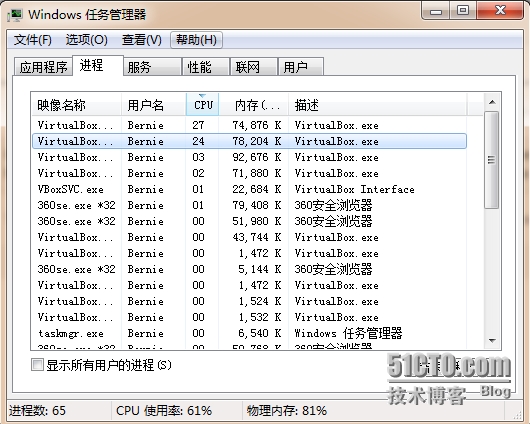Click CPU 使用率: 61% status entry
The image size is (530, 424).
tap(164, 410)
